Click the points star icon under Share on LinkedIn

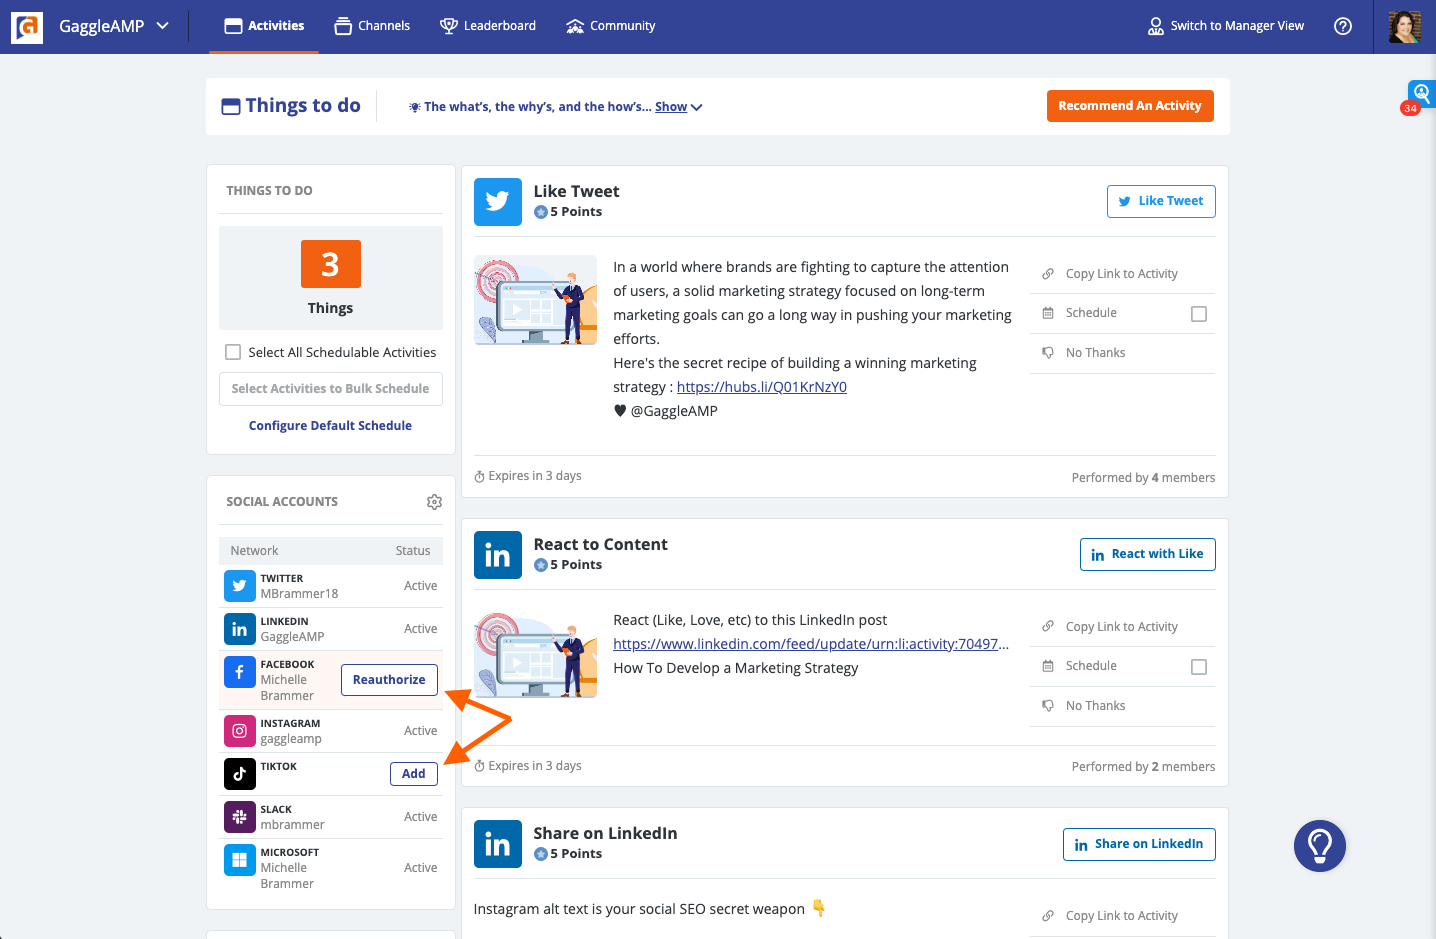[541, 854]
